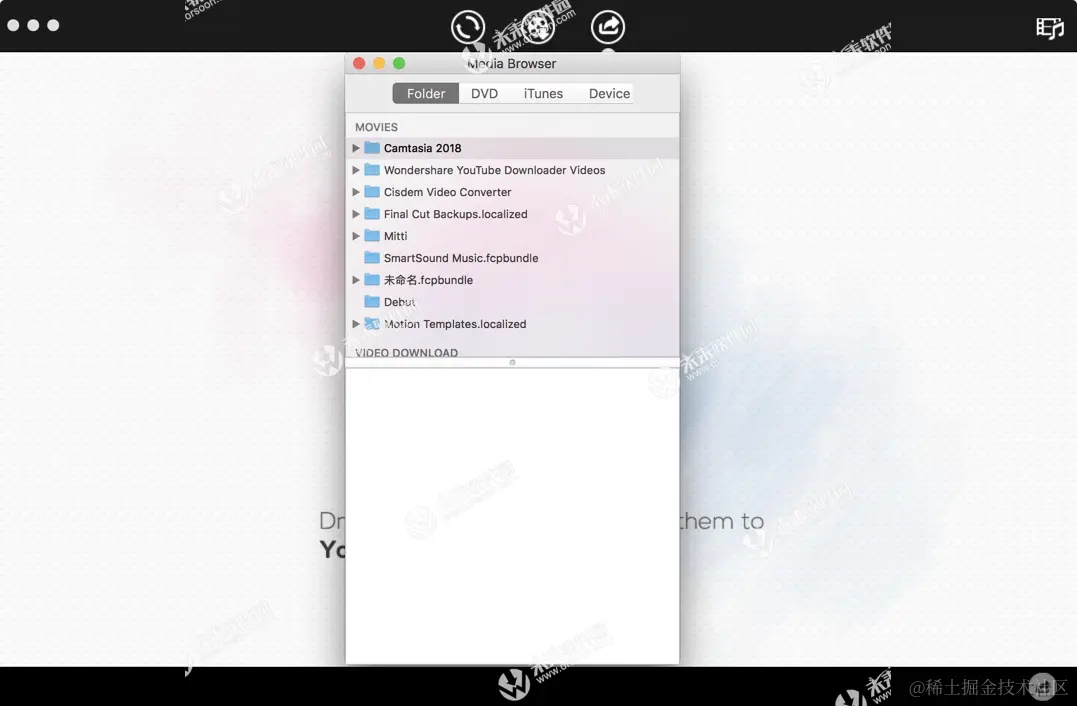This screenshot has height=706, width=1077.
Task: Click the Share arrow icon in toolbar
Action: [x=608, y=27]
